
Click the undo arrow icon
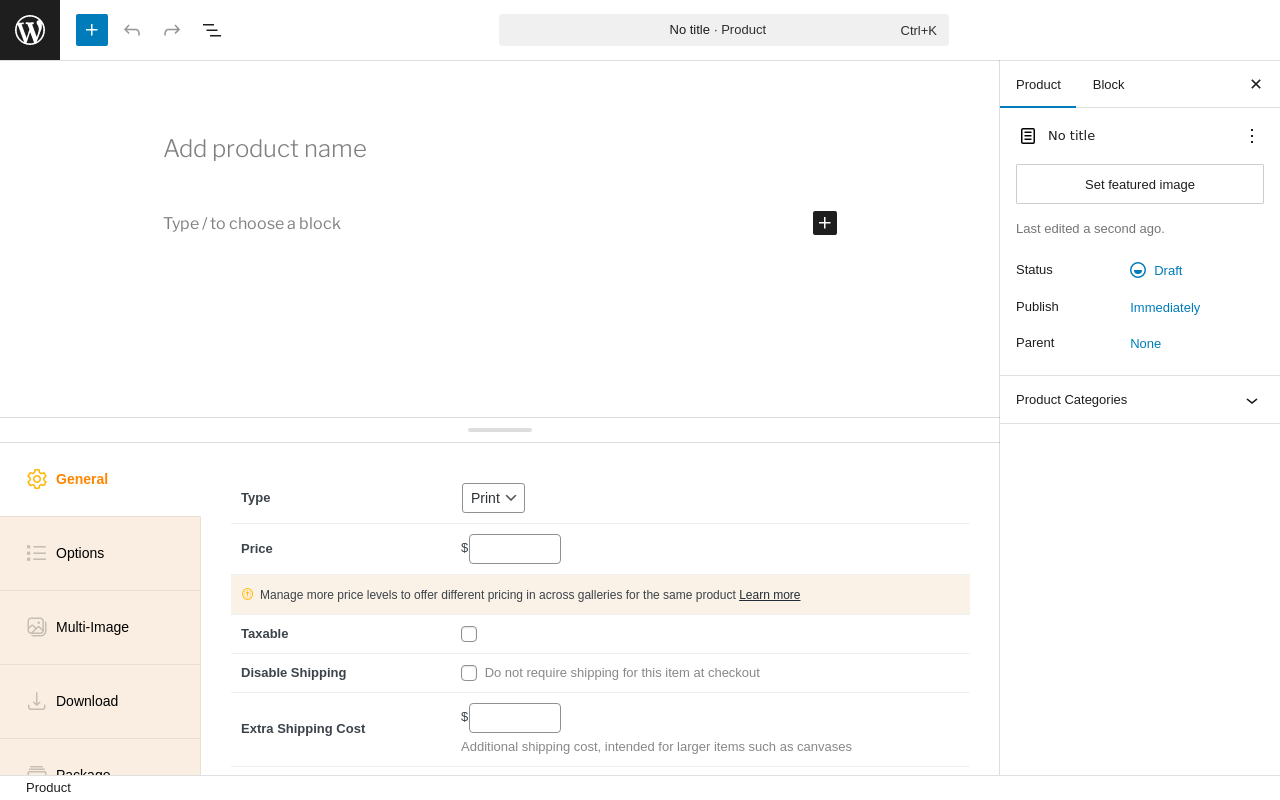coord(132,30)
